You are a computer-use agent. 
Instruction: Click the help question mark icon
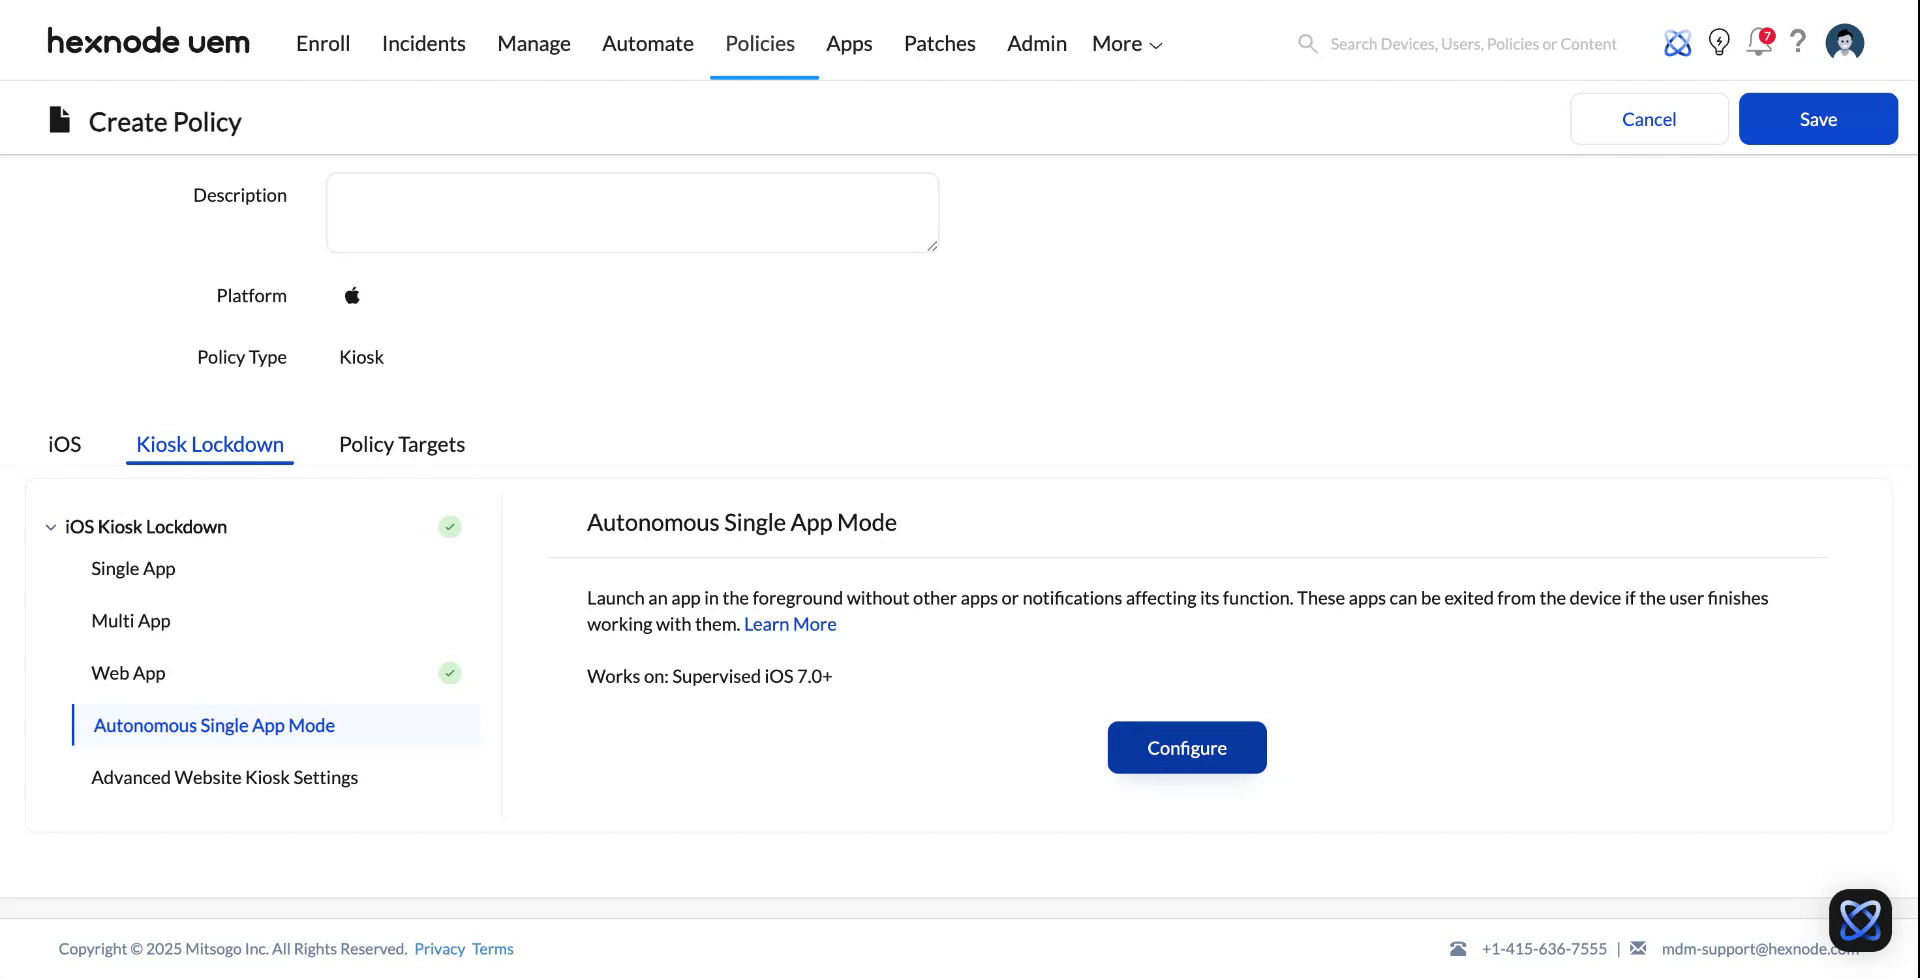click(x=1798, y=42)
